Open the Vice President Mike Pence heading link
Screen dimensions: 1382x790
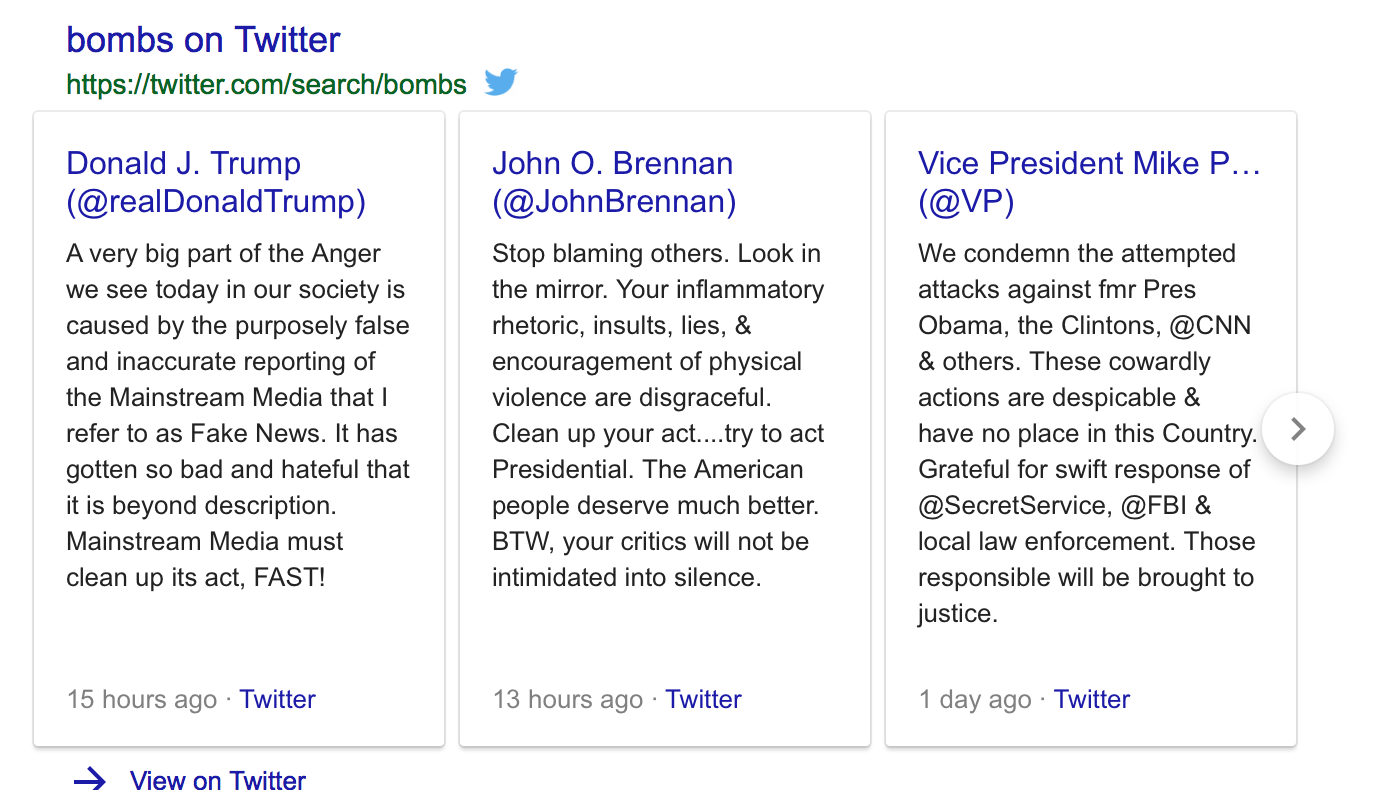(1088, 182)
